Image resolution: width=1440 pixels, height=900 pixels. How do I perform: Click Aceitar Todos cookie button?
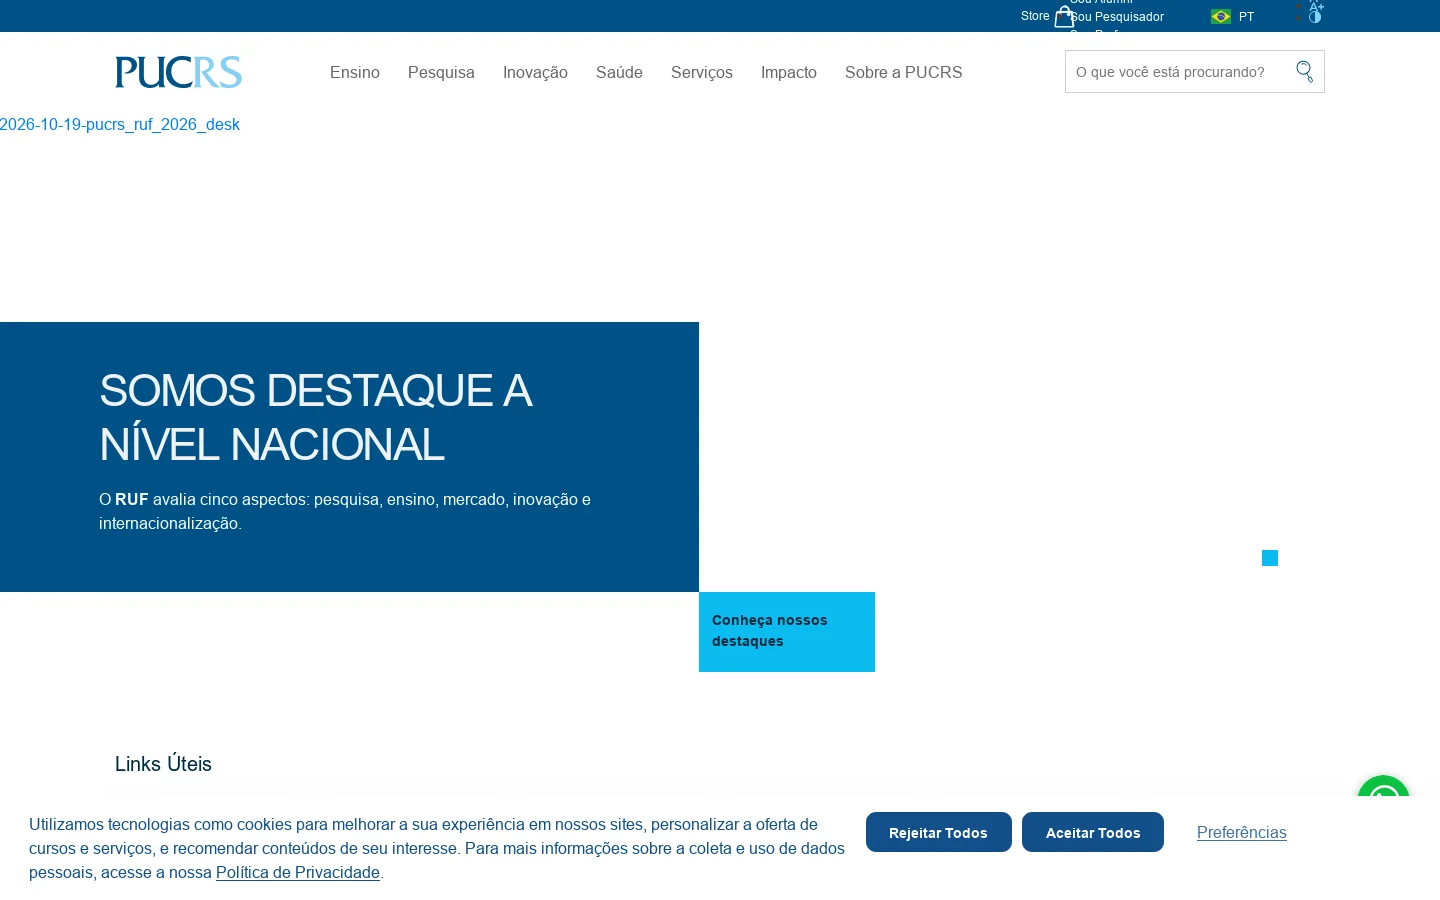point(1093,832)
